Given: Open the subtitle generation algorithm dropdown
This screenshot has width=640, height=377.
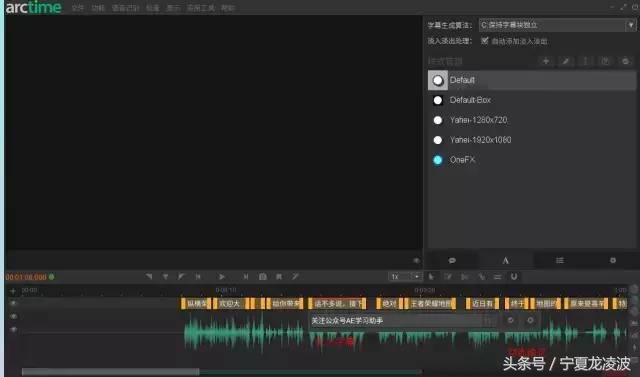Looking at the screenshot, I should (557, 25).
